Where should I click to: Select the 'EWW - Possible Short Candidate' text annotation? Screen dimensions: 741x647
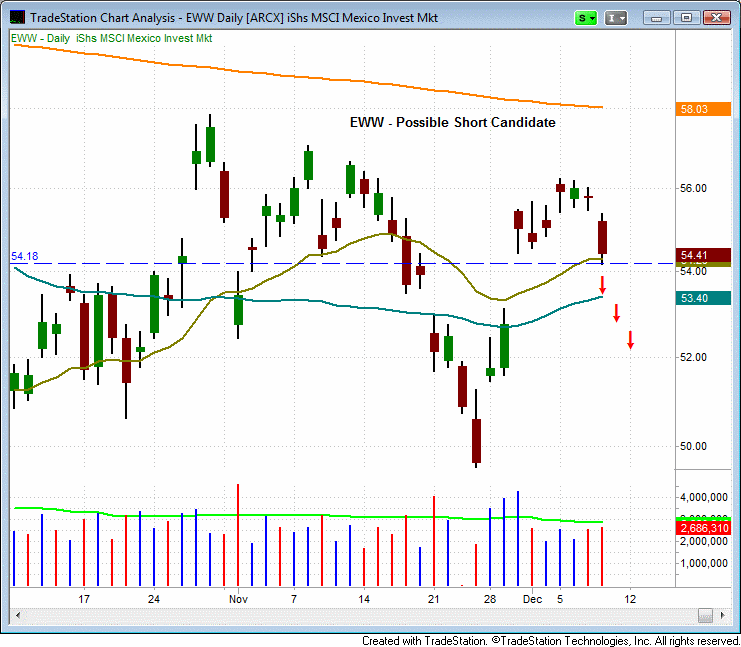point(452,122)
